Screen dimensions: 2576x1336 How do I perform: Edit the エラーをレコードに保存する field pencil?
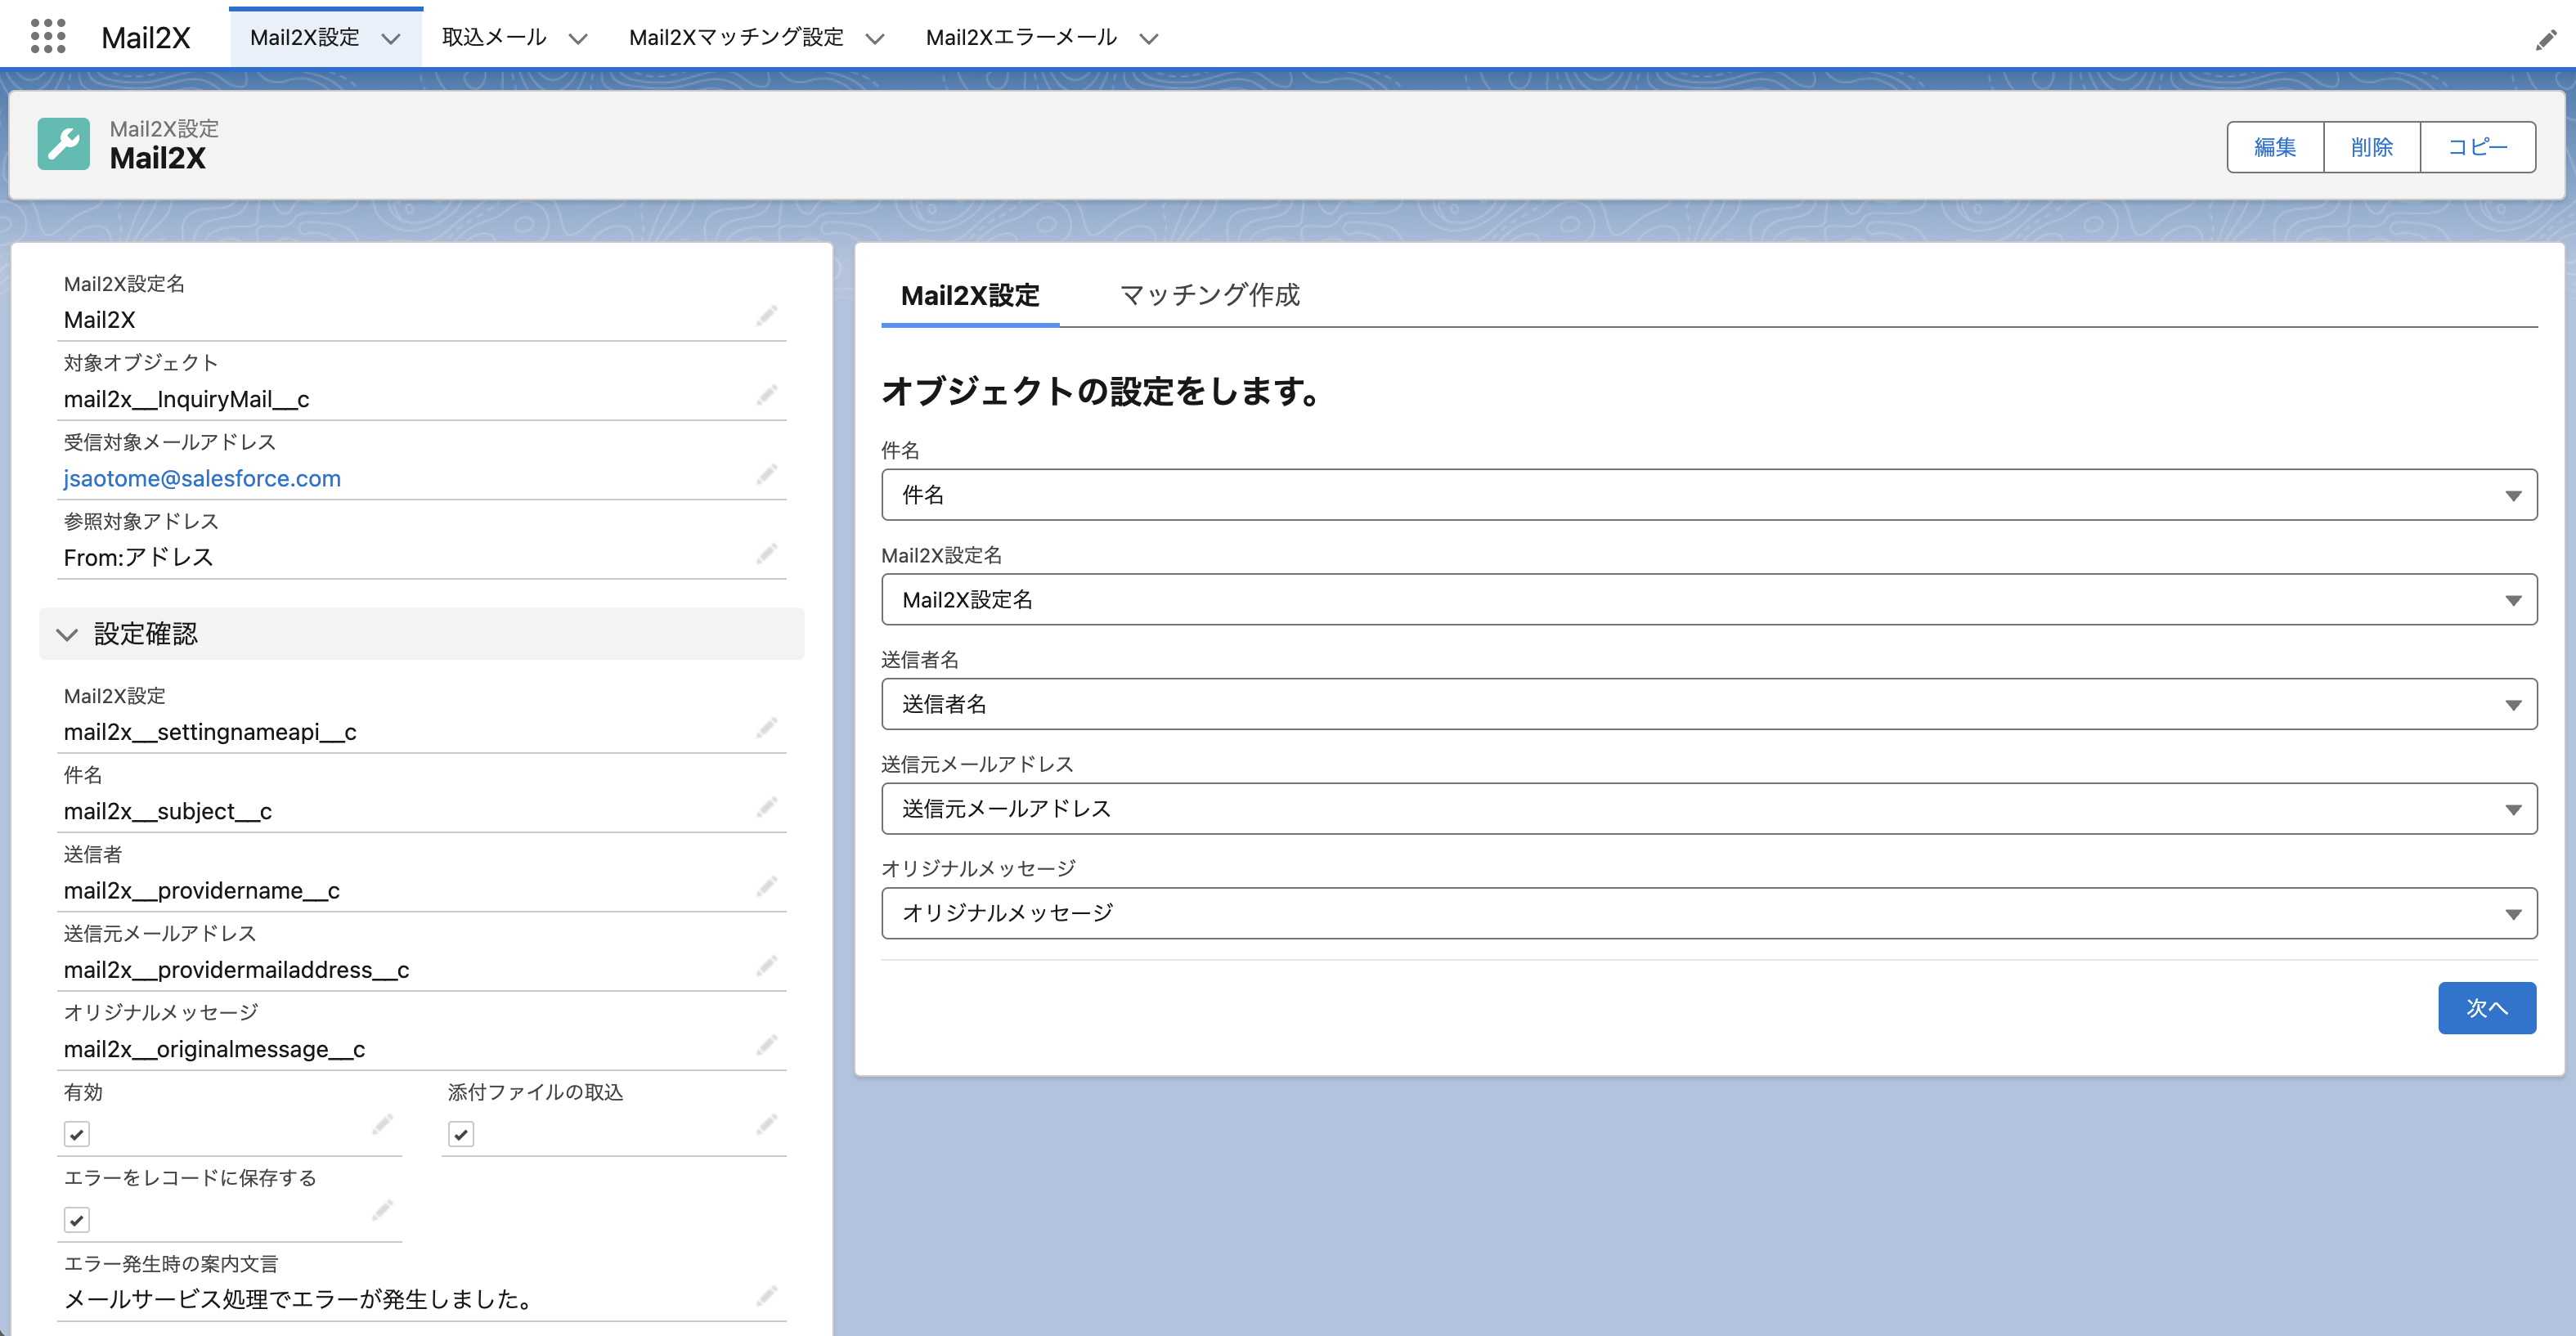pyautogui.click(x=382, y=1211)
